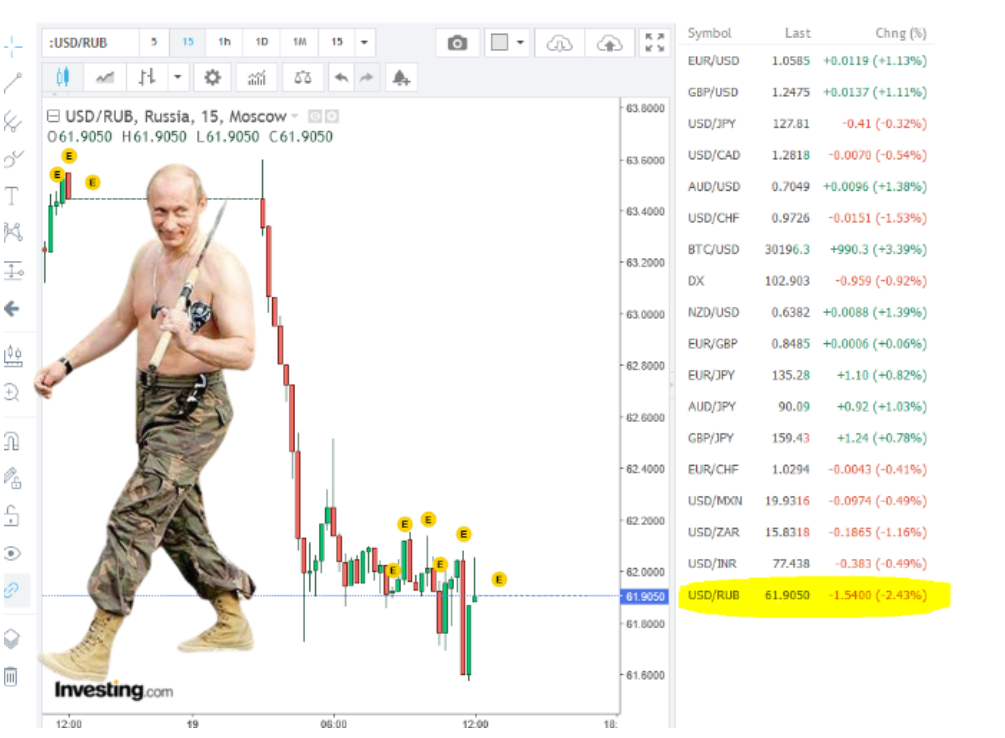The height and width of the screenshot is (738, 1005).
Task: Switch to the 1h interval
Action: (224, 42)
